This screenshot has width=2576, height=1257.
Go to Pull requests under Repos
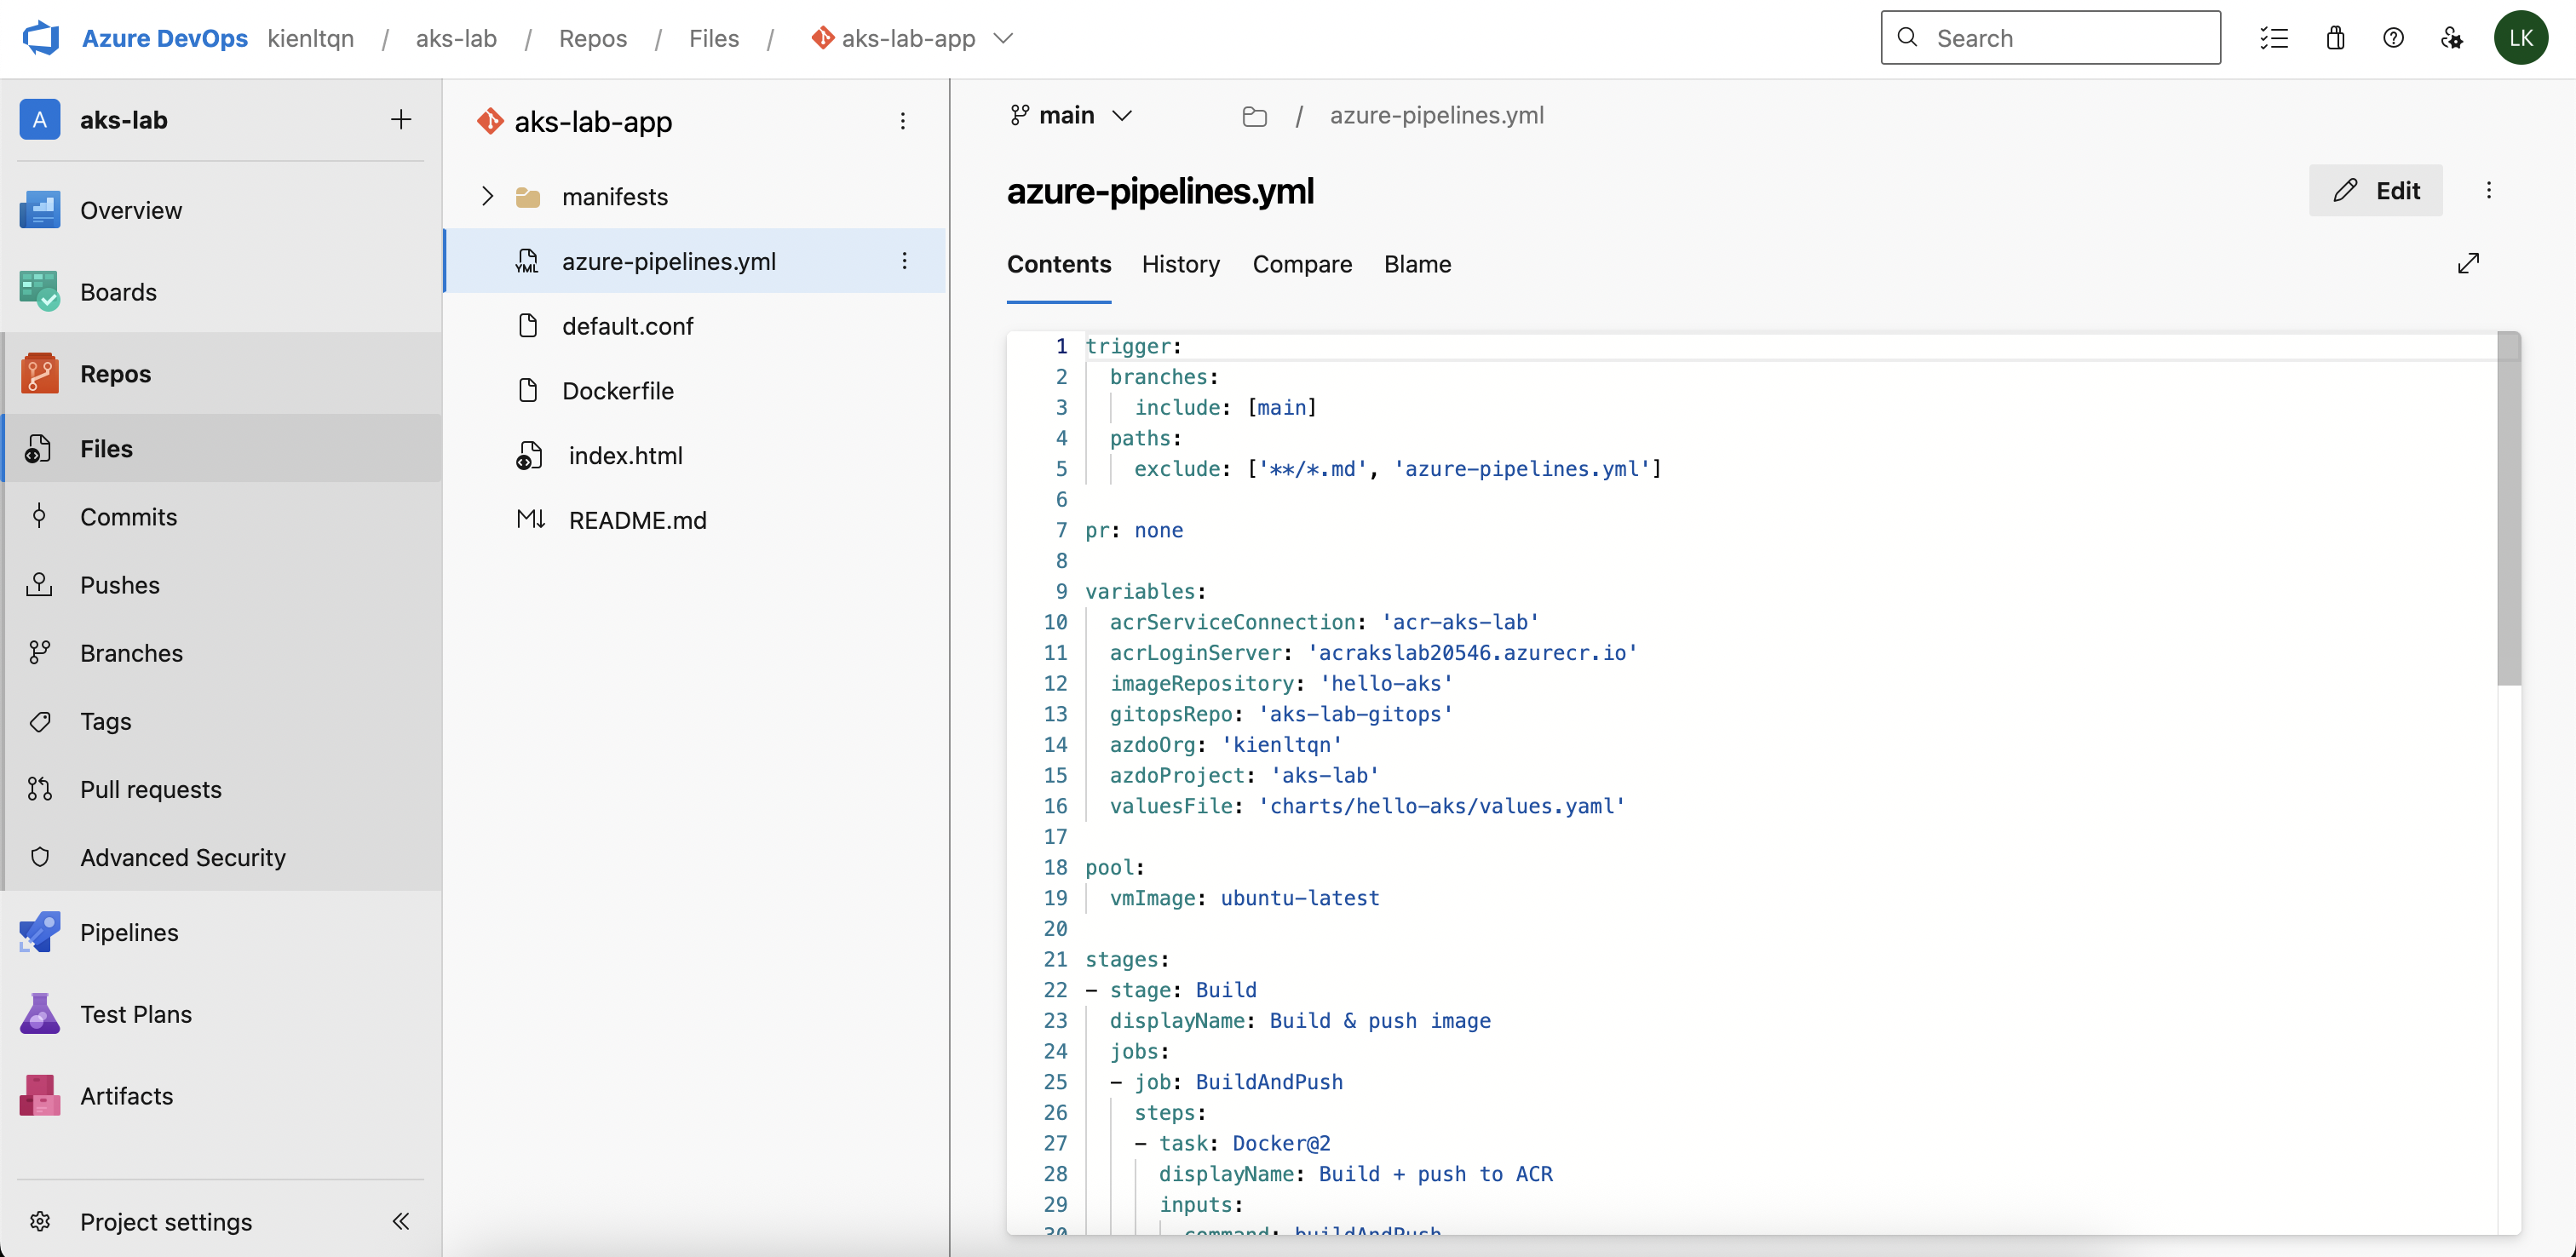pos(221,789)
